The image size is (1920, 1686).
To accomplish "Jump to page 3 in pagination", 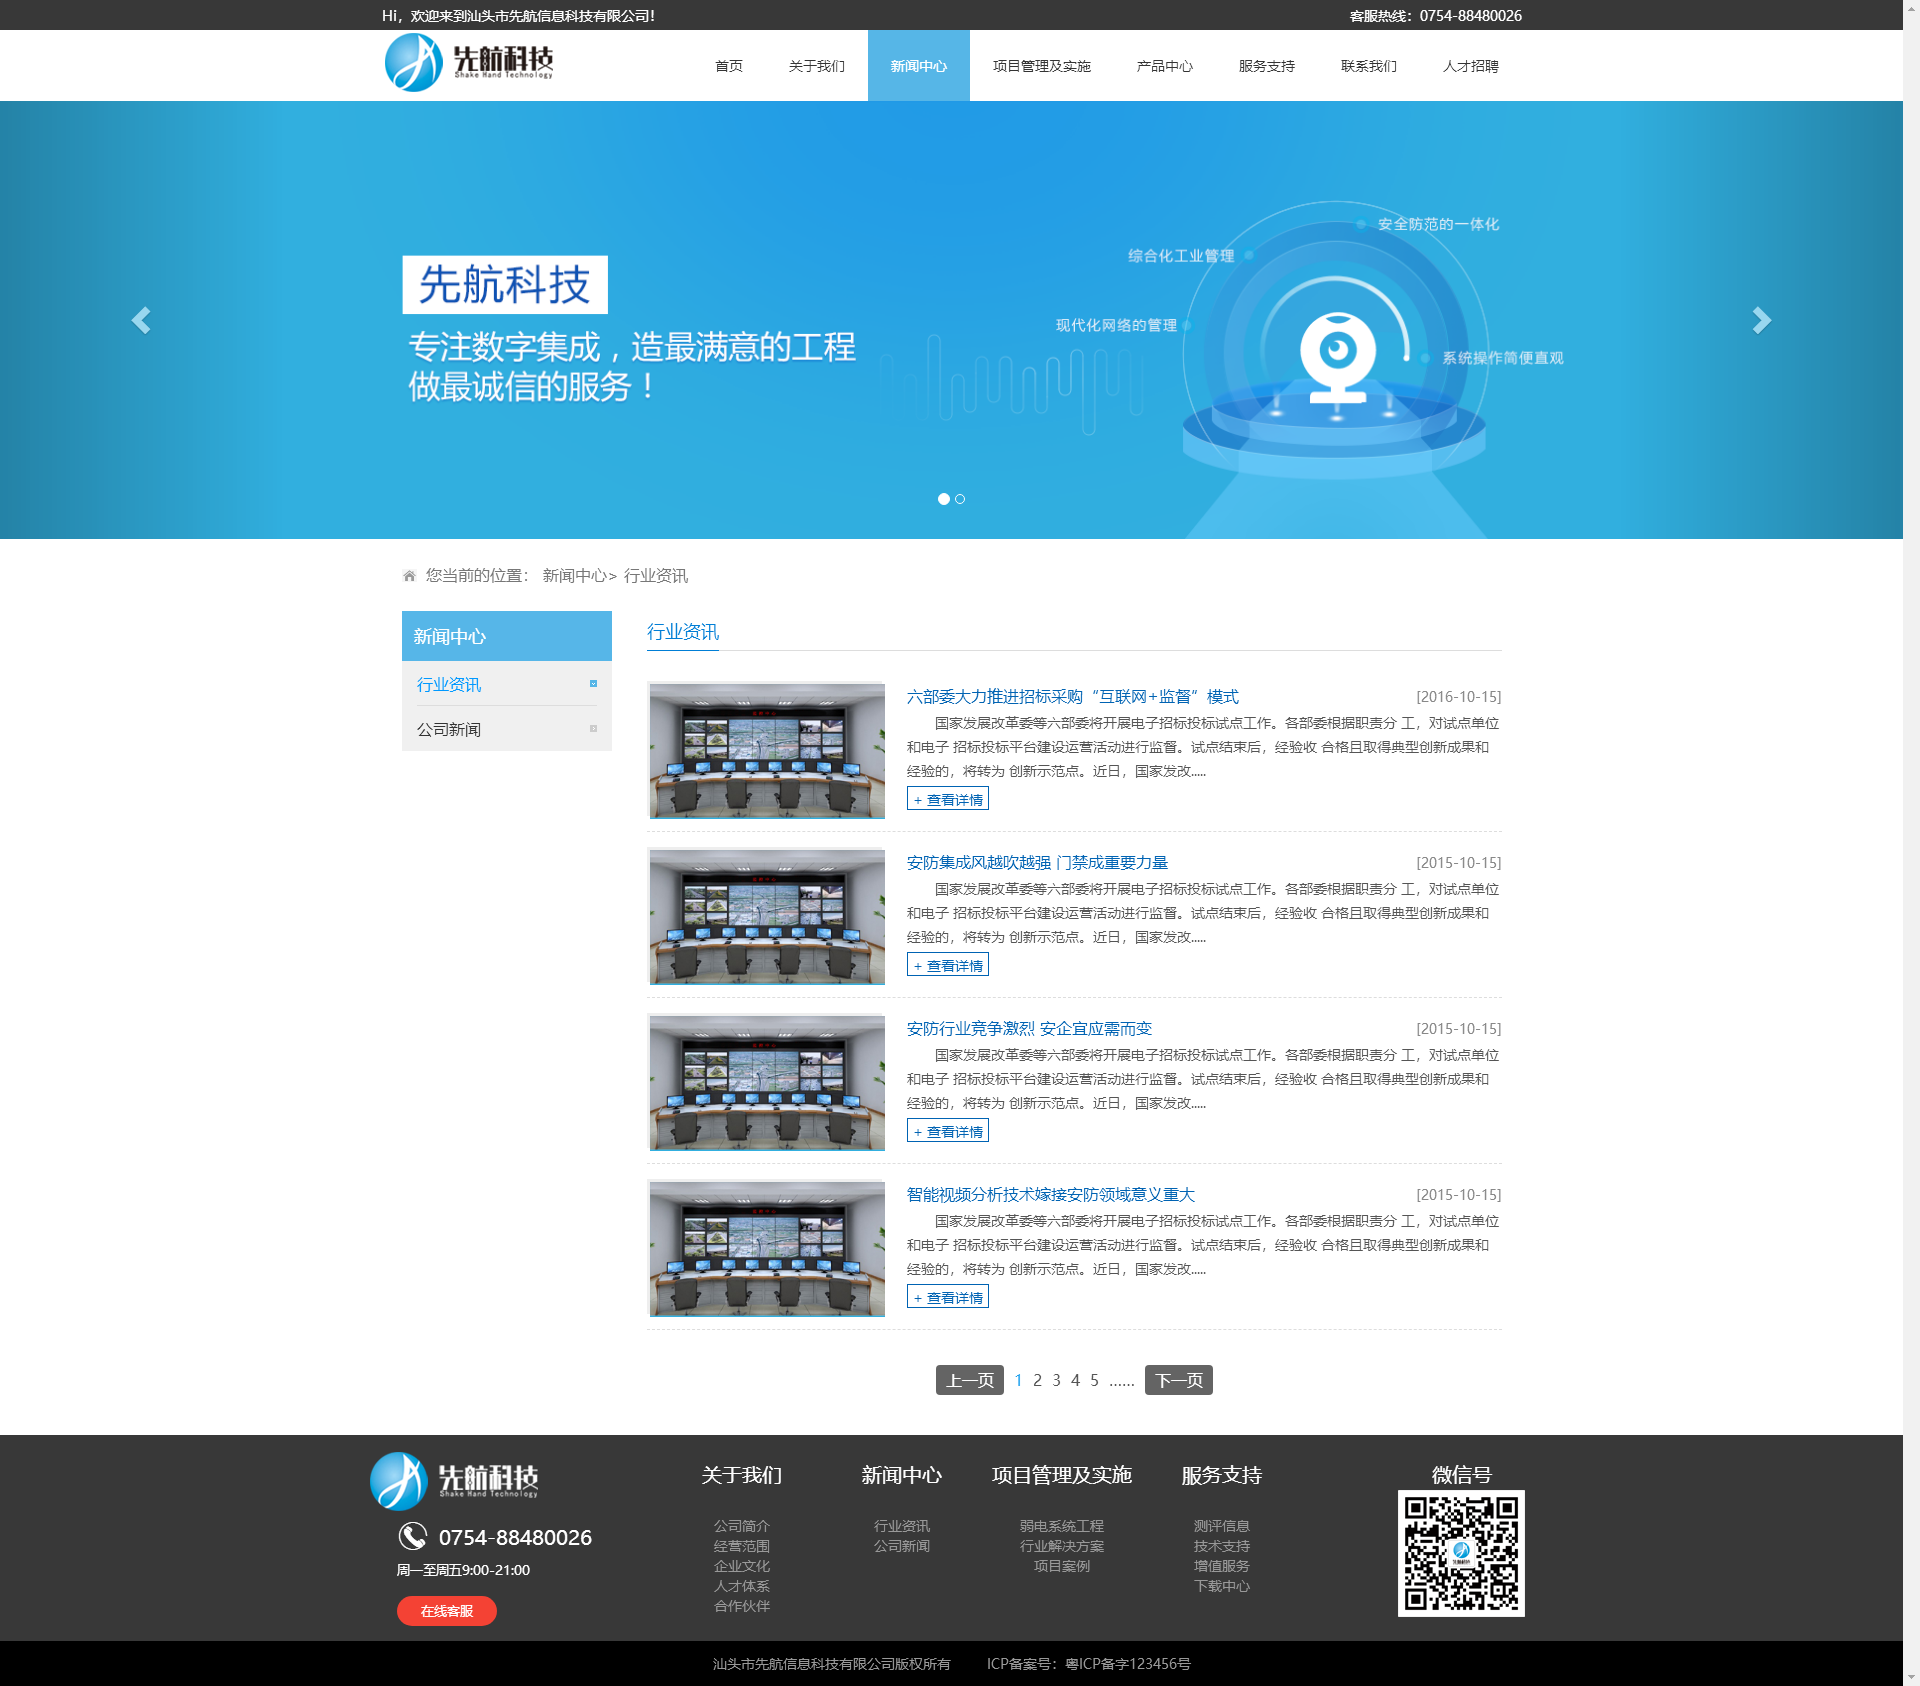I will (x=1056, y=1380).
